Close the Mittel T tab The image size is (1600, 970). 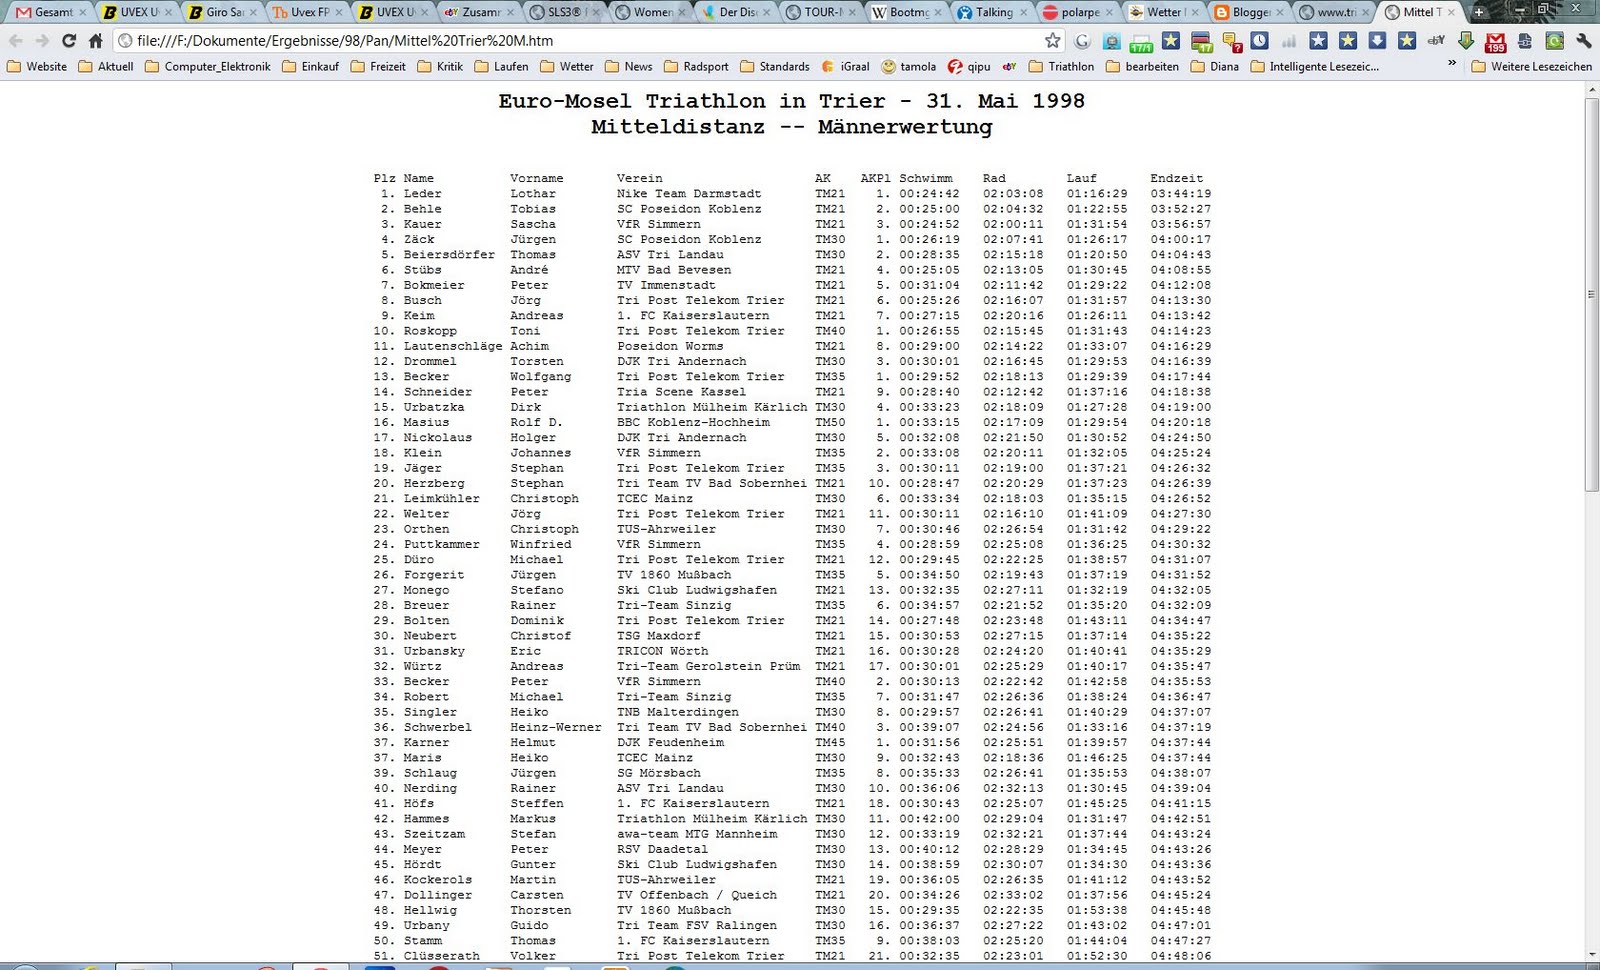coord(1452,12)
